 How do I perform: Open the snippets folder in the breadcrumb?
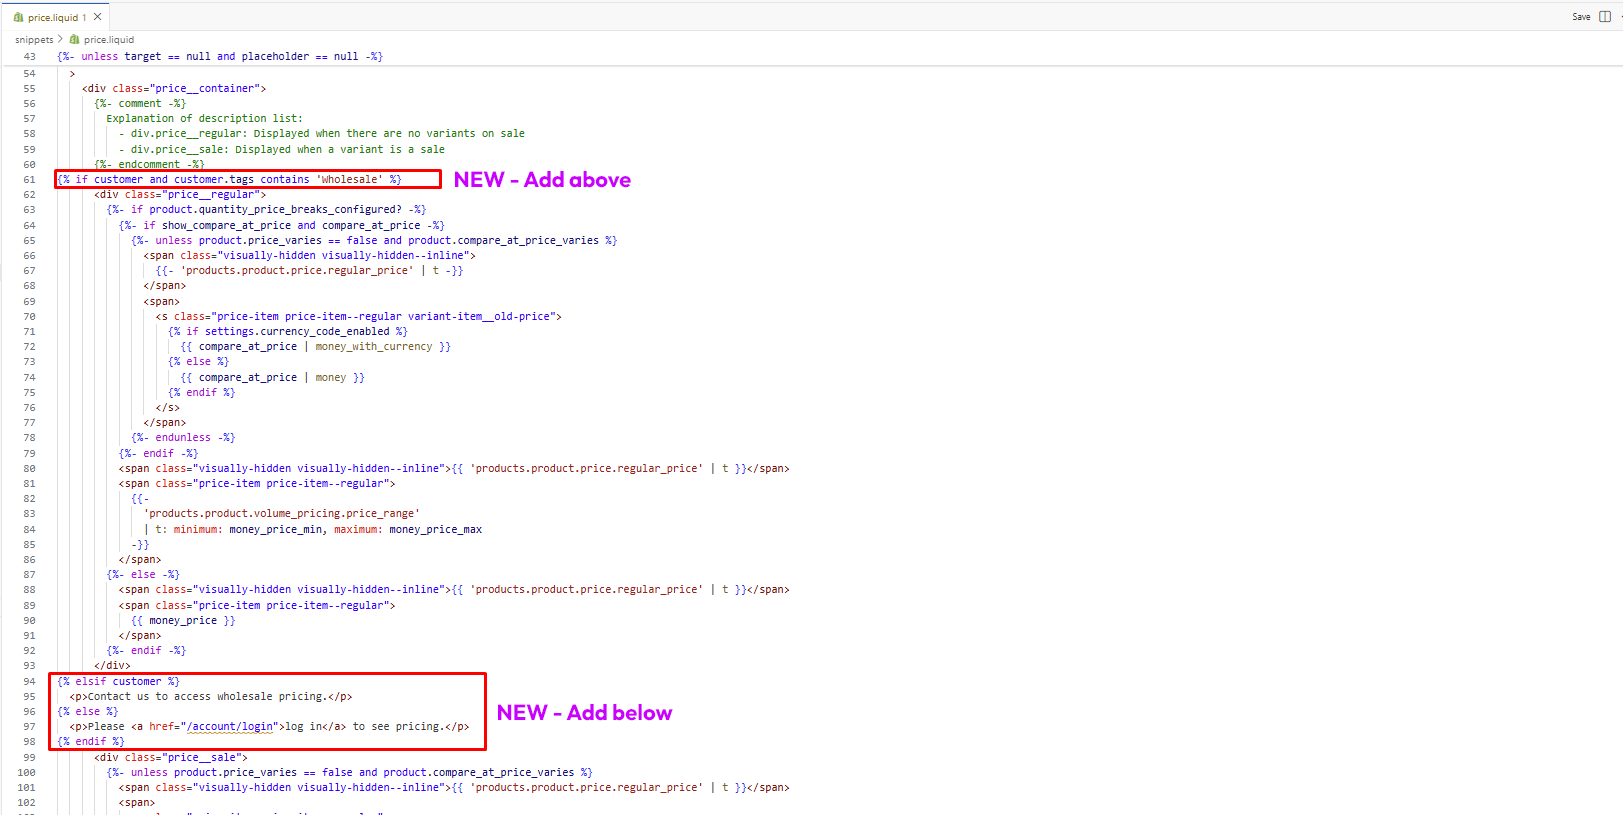[34, 40]
